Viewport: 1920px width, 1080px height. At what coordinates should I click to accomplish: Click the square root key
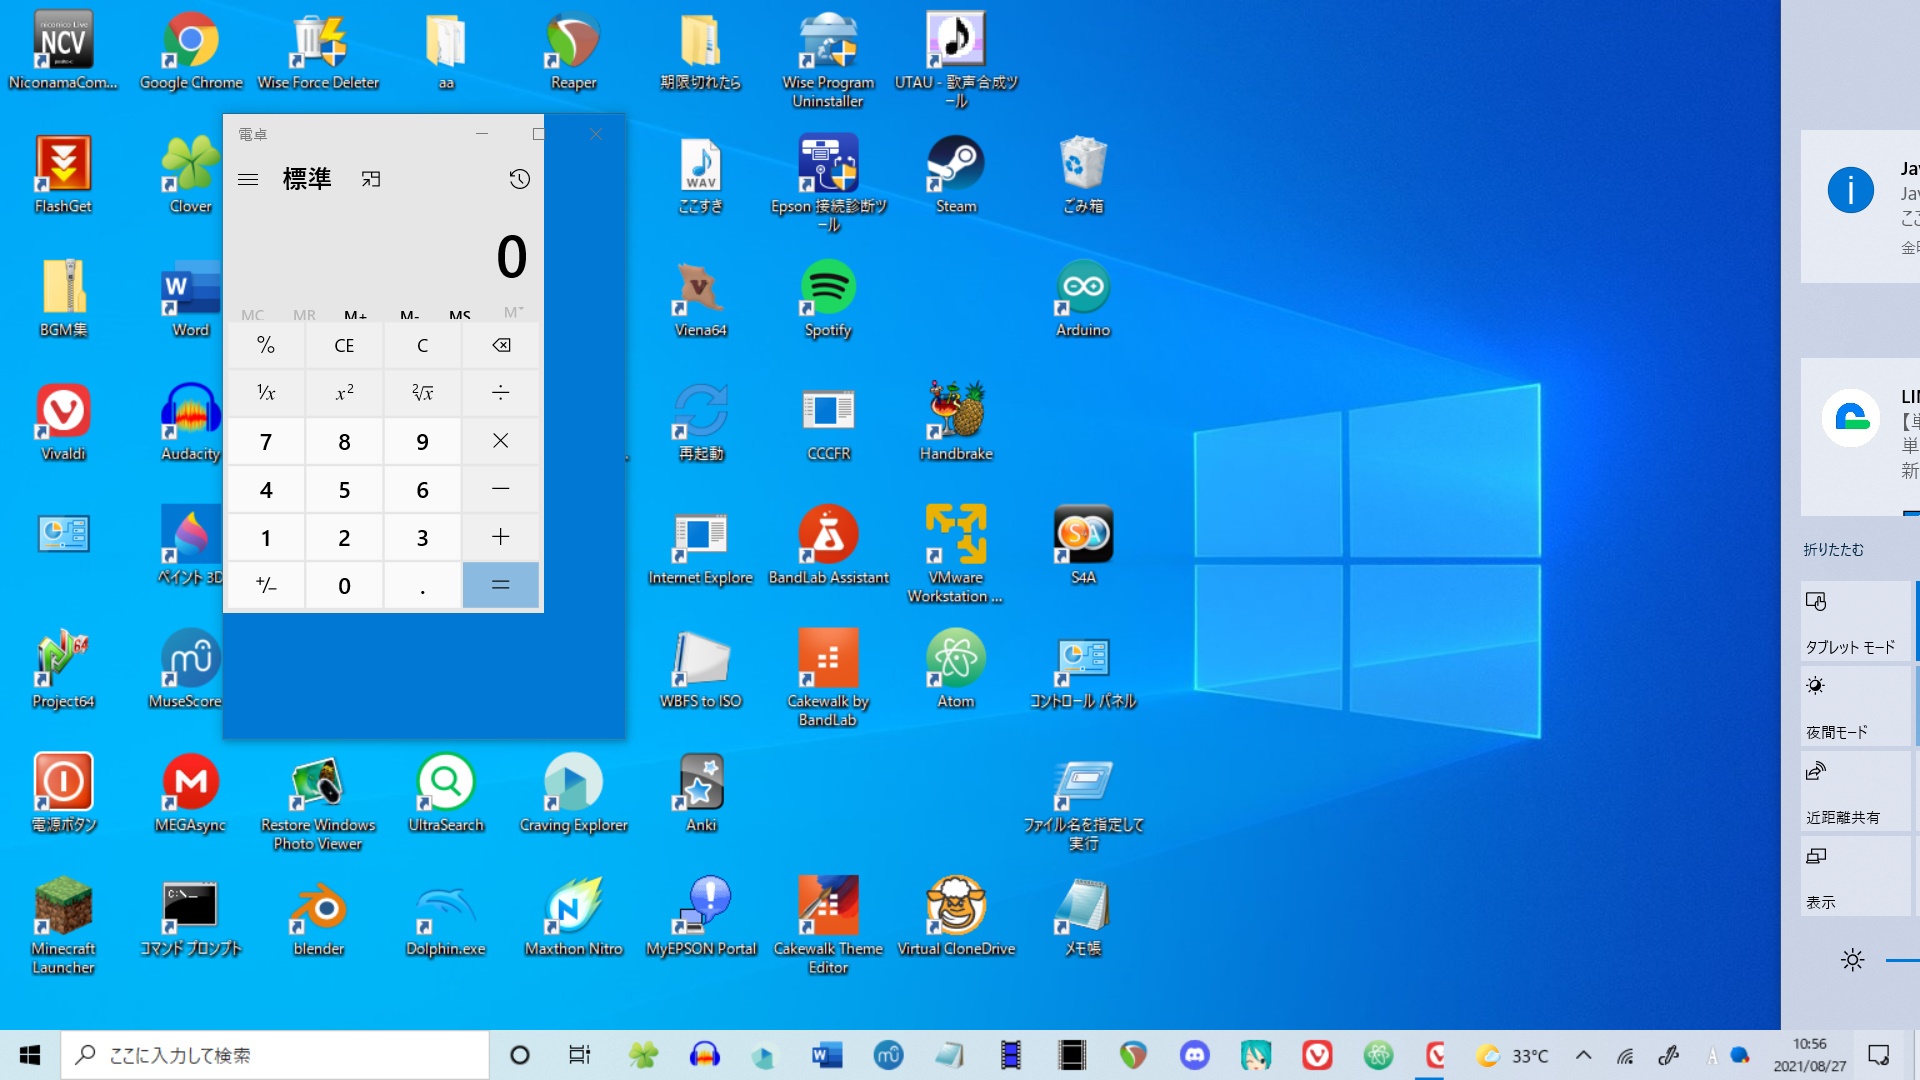coord(422,393)
